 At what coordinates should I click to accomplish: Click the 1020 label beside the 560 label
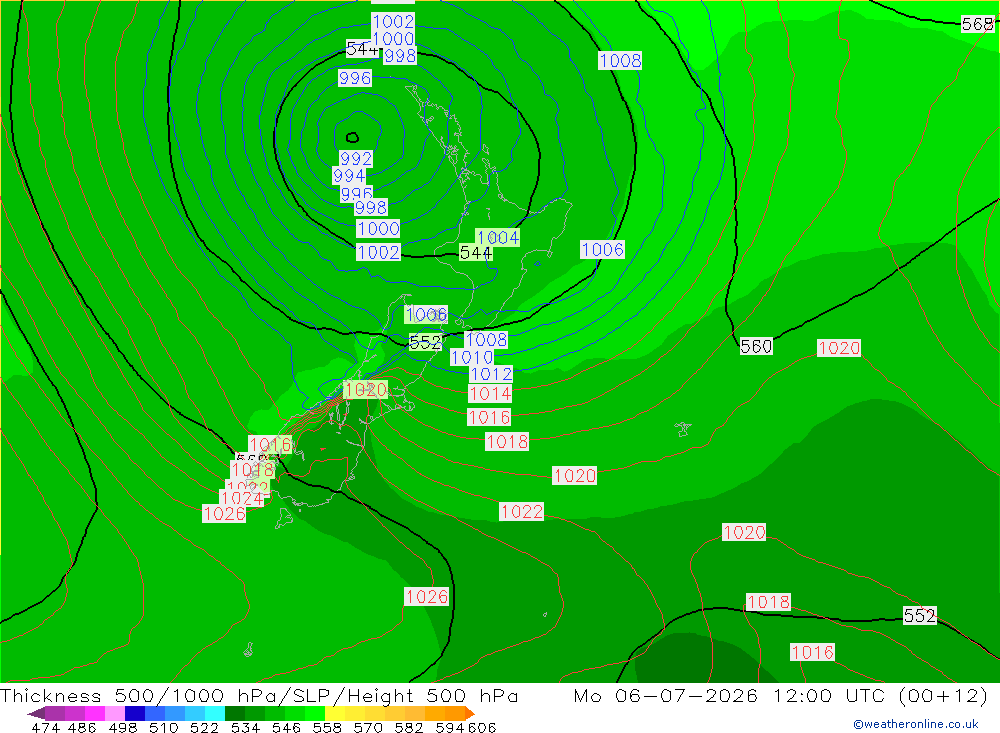(x=839, y=348)
